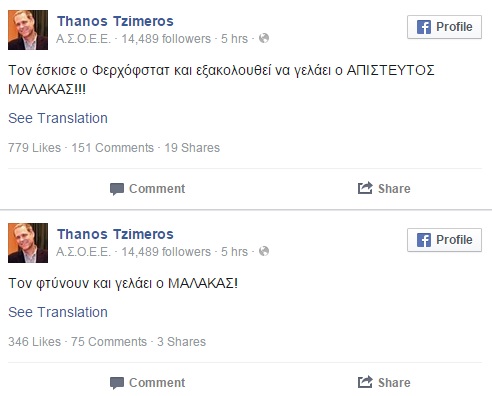The width and height of the screenshot is (492, 396).
Task: View the 346 Likes on second post
Action: [35, 342]
